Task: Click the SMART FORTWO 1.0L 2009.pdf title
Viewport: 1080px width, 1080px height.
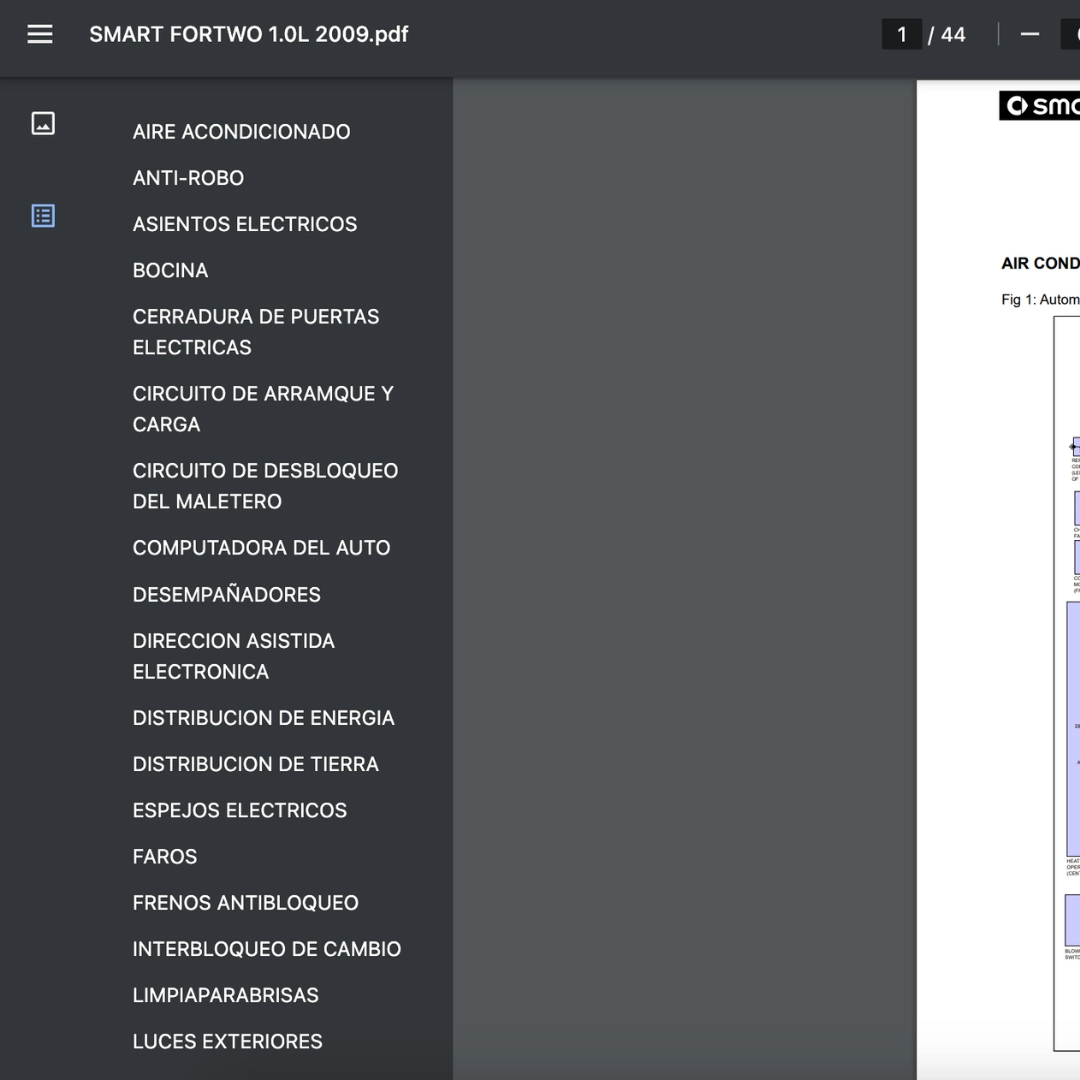Action: click(249, 34)
